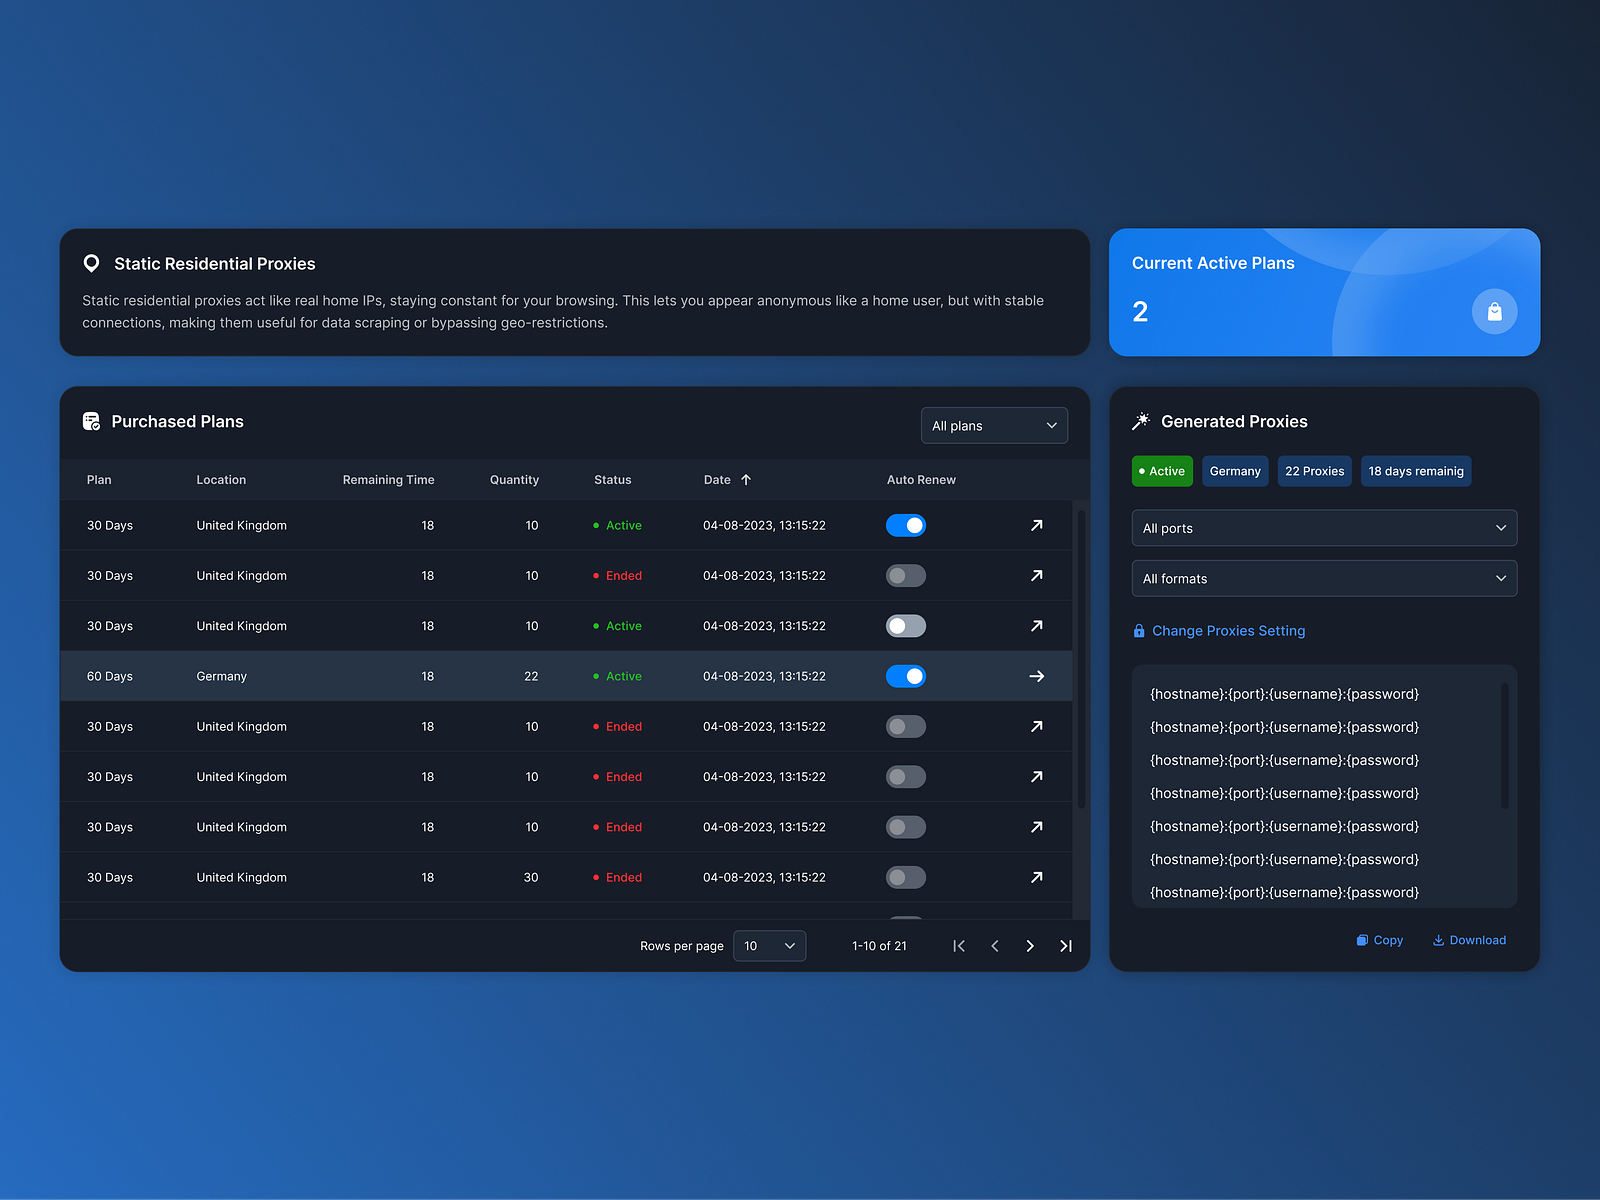Viewport: 1600px width, 1200px height.
Task: Go to next page of Purchased Plans
Action: (x=1030, y=945)
